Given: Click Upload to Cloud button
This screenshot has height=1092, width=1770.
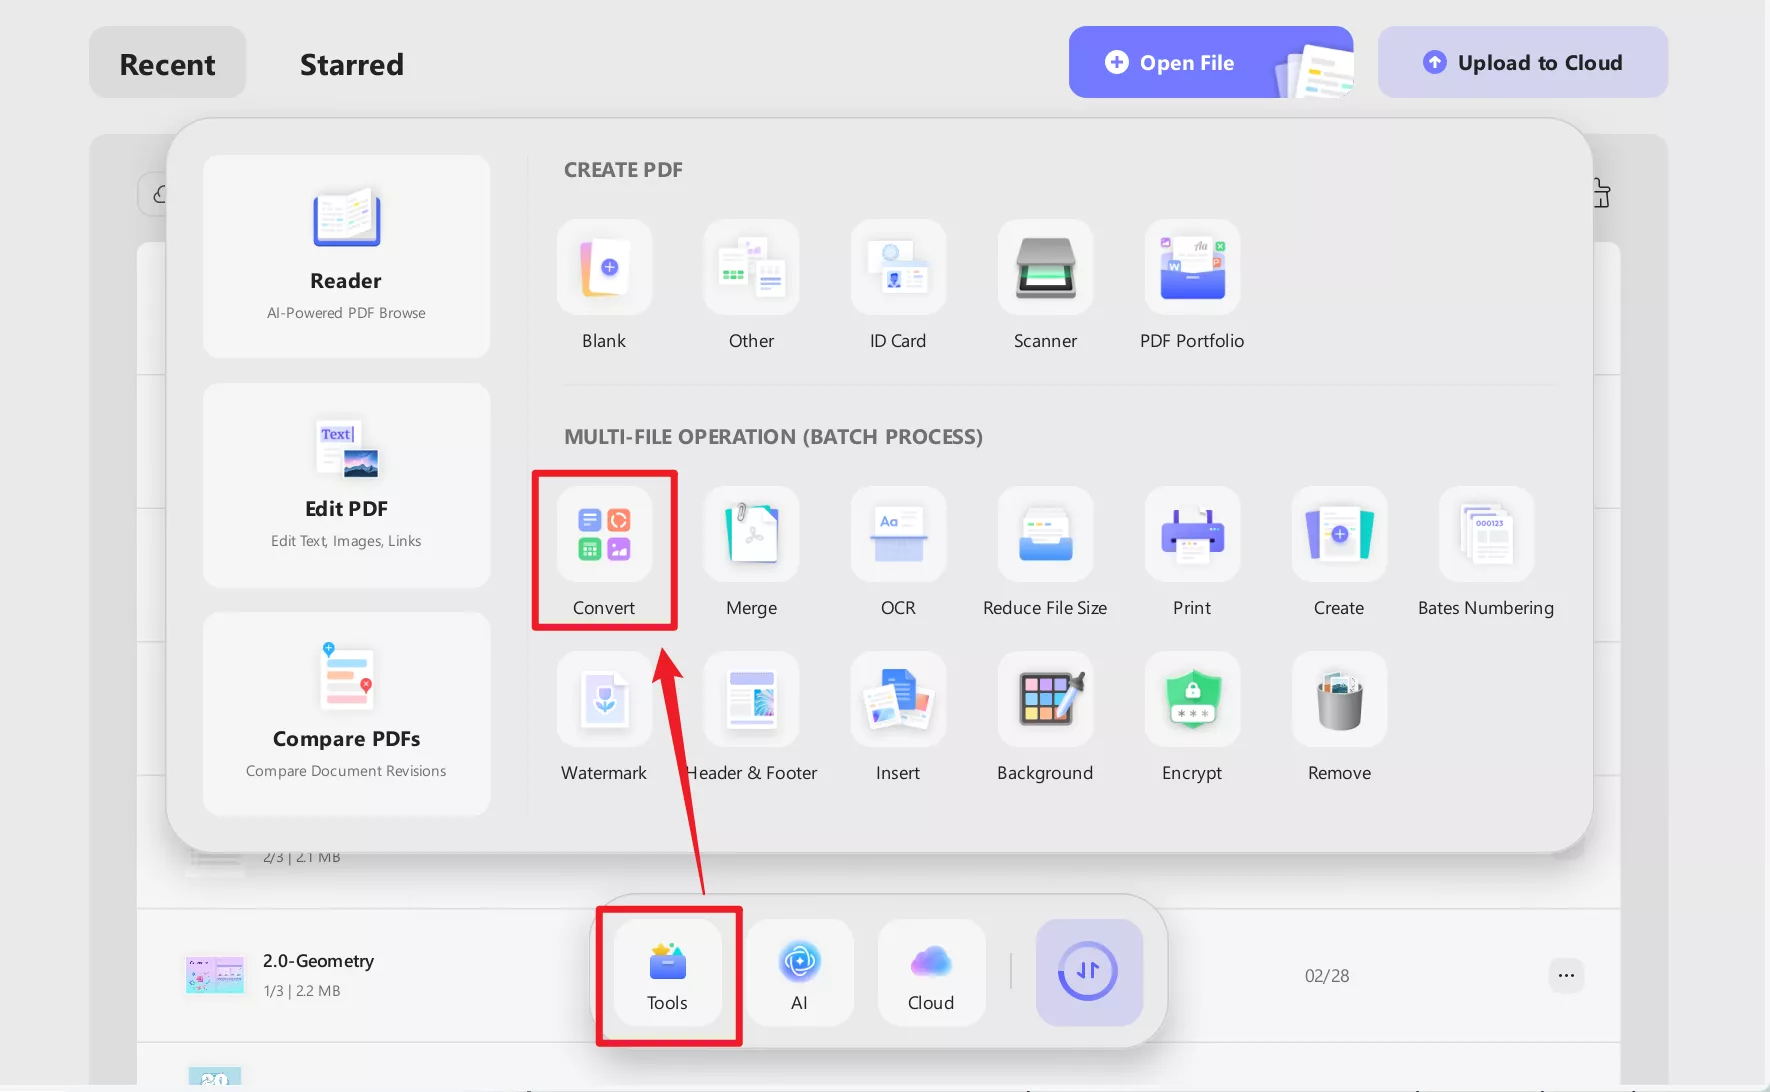Looking at the screenshot, I should [1523, 62].
